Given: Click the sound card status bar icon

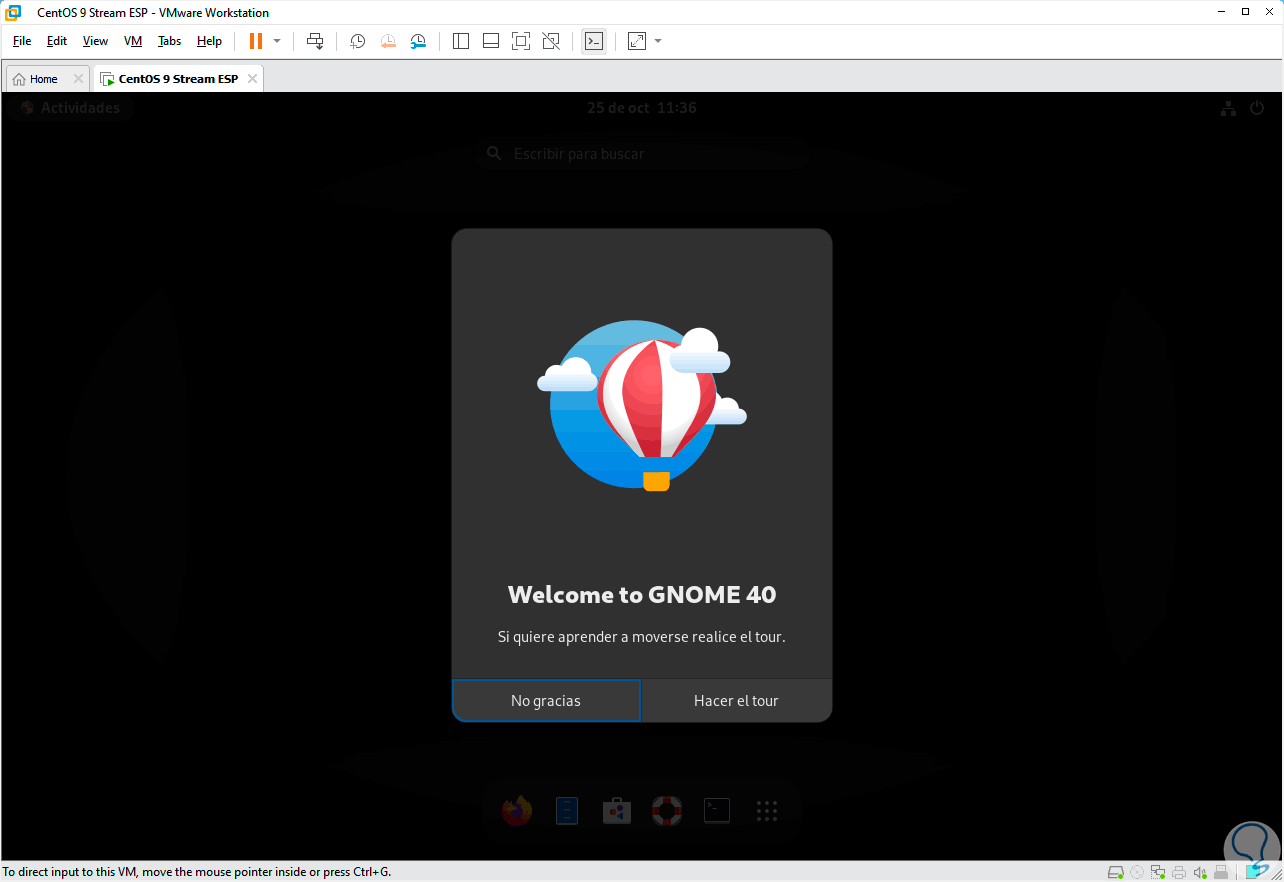Looking at the screenshot, I should point(1200,872).
